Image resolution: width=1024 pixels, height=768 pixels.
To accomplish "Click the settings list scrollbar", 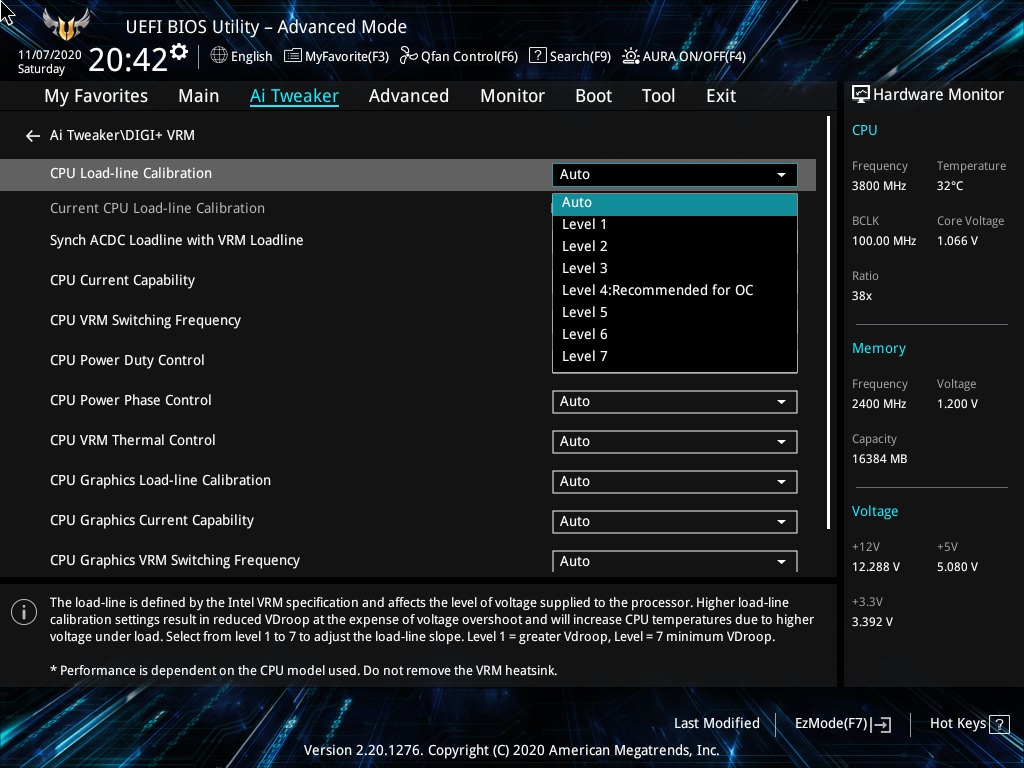I will [828, 323].
